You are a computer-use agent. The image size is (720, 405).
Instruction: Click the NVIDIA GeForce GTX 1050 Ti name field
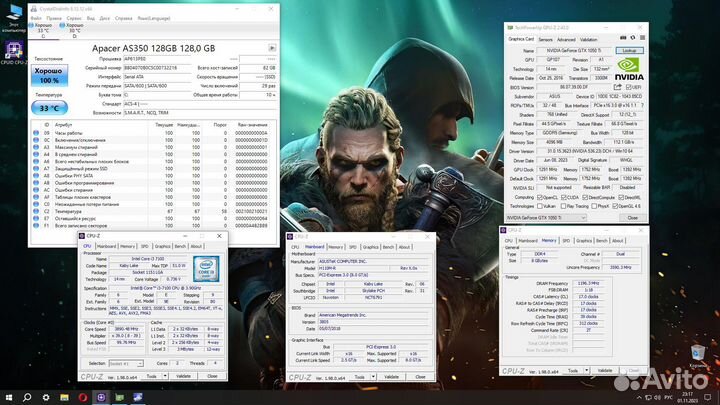575,51
